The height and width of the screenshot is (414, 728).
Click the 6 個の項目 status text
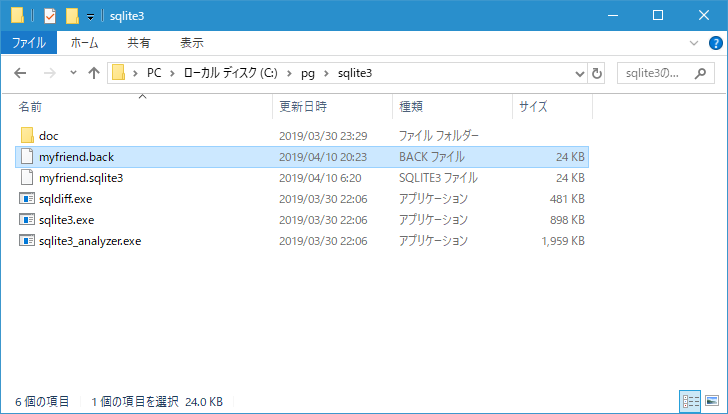42,401
